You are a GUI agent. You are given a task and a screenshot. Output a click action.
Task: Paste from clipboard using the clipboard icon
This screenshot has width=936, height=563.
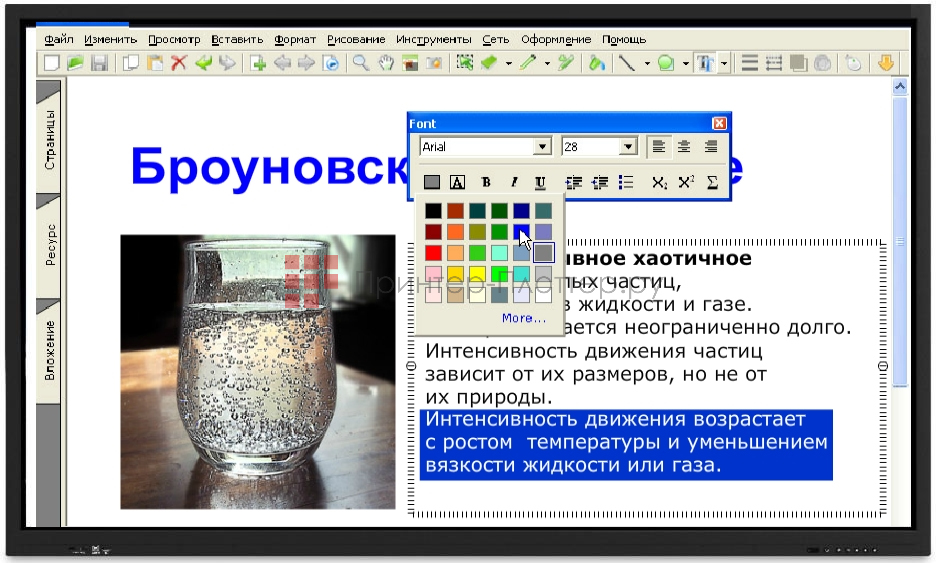click(155, 63)
